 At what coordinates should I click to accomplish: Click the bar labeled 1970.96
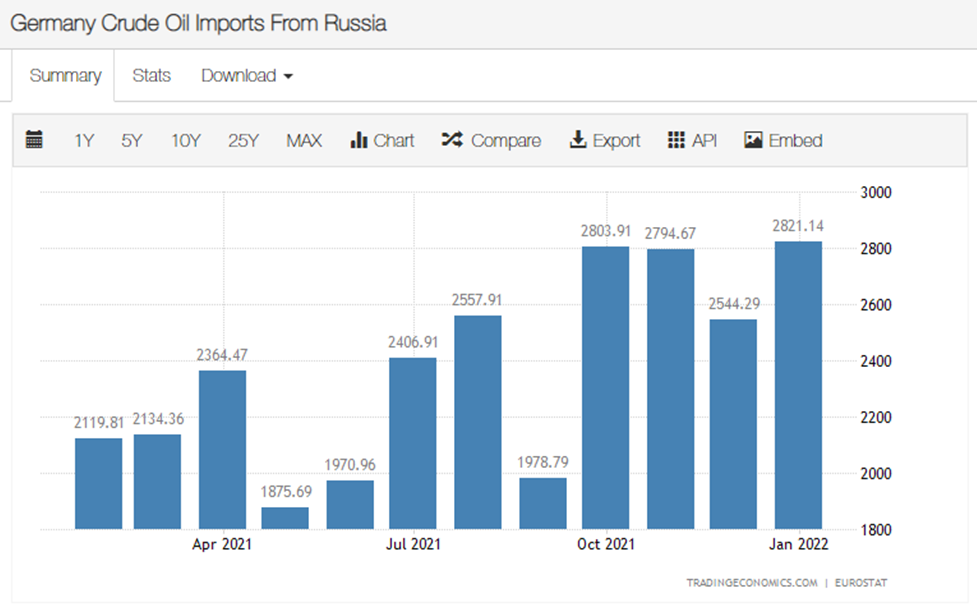click(x=350, y=505)
